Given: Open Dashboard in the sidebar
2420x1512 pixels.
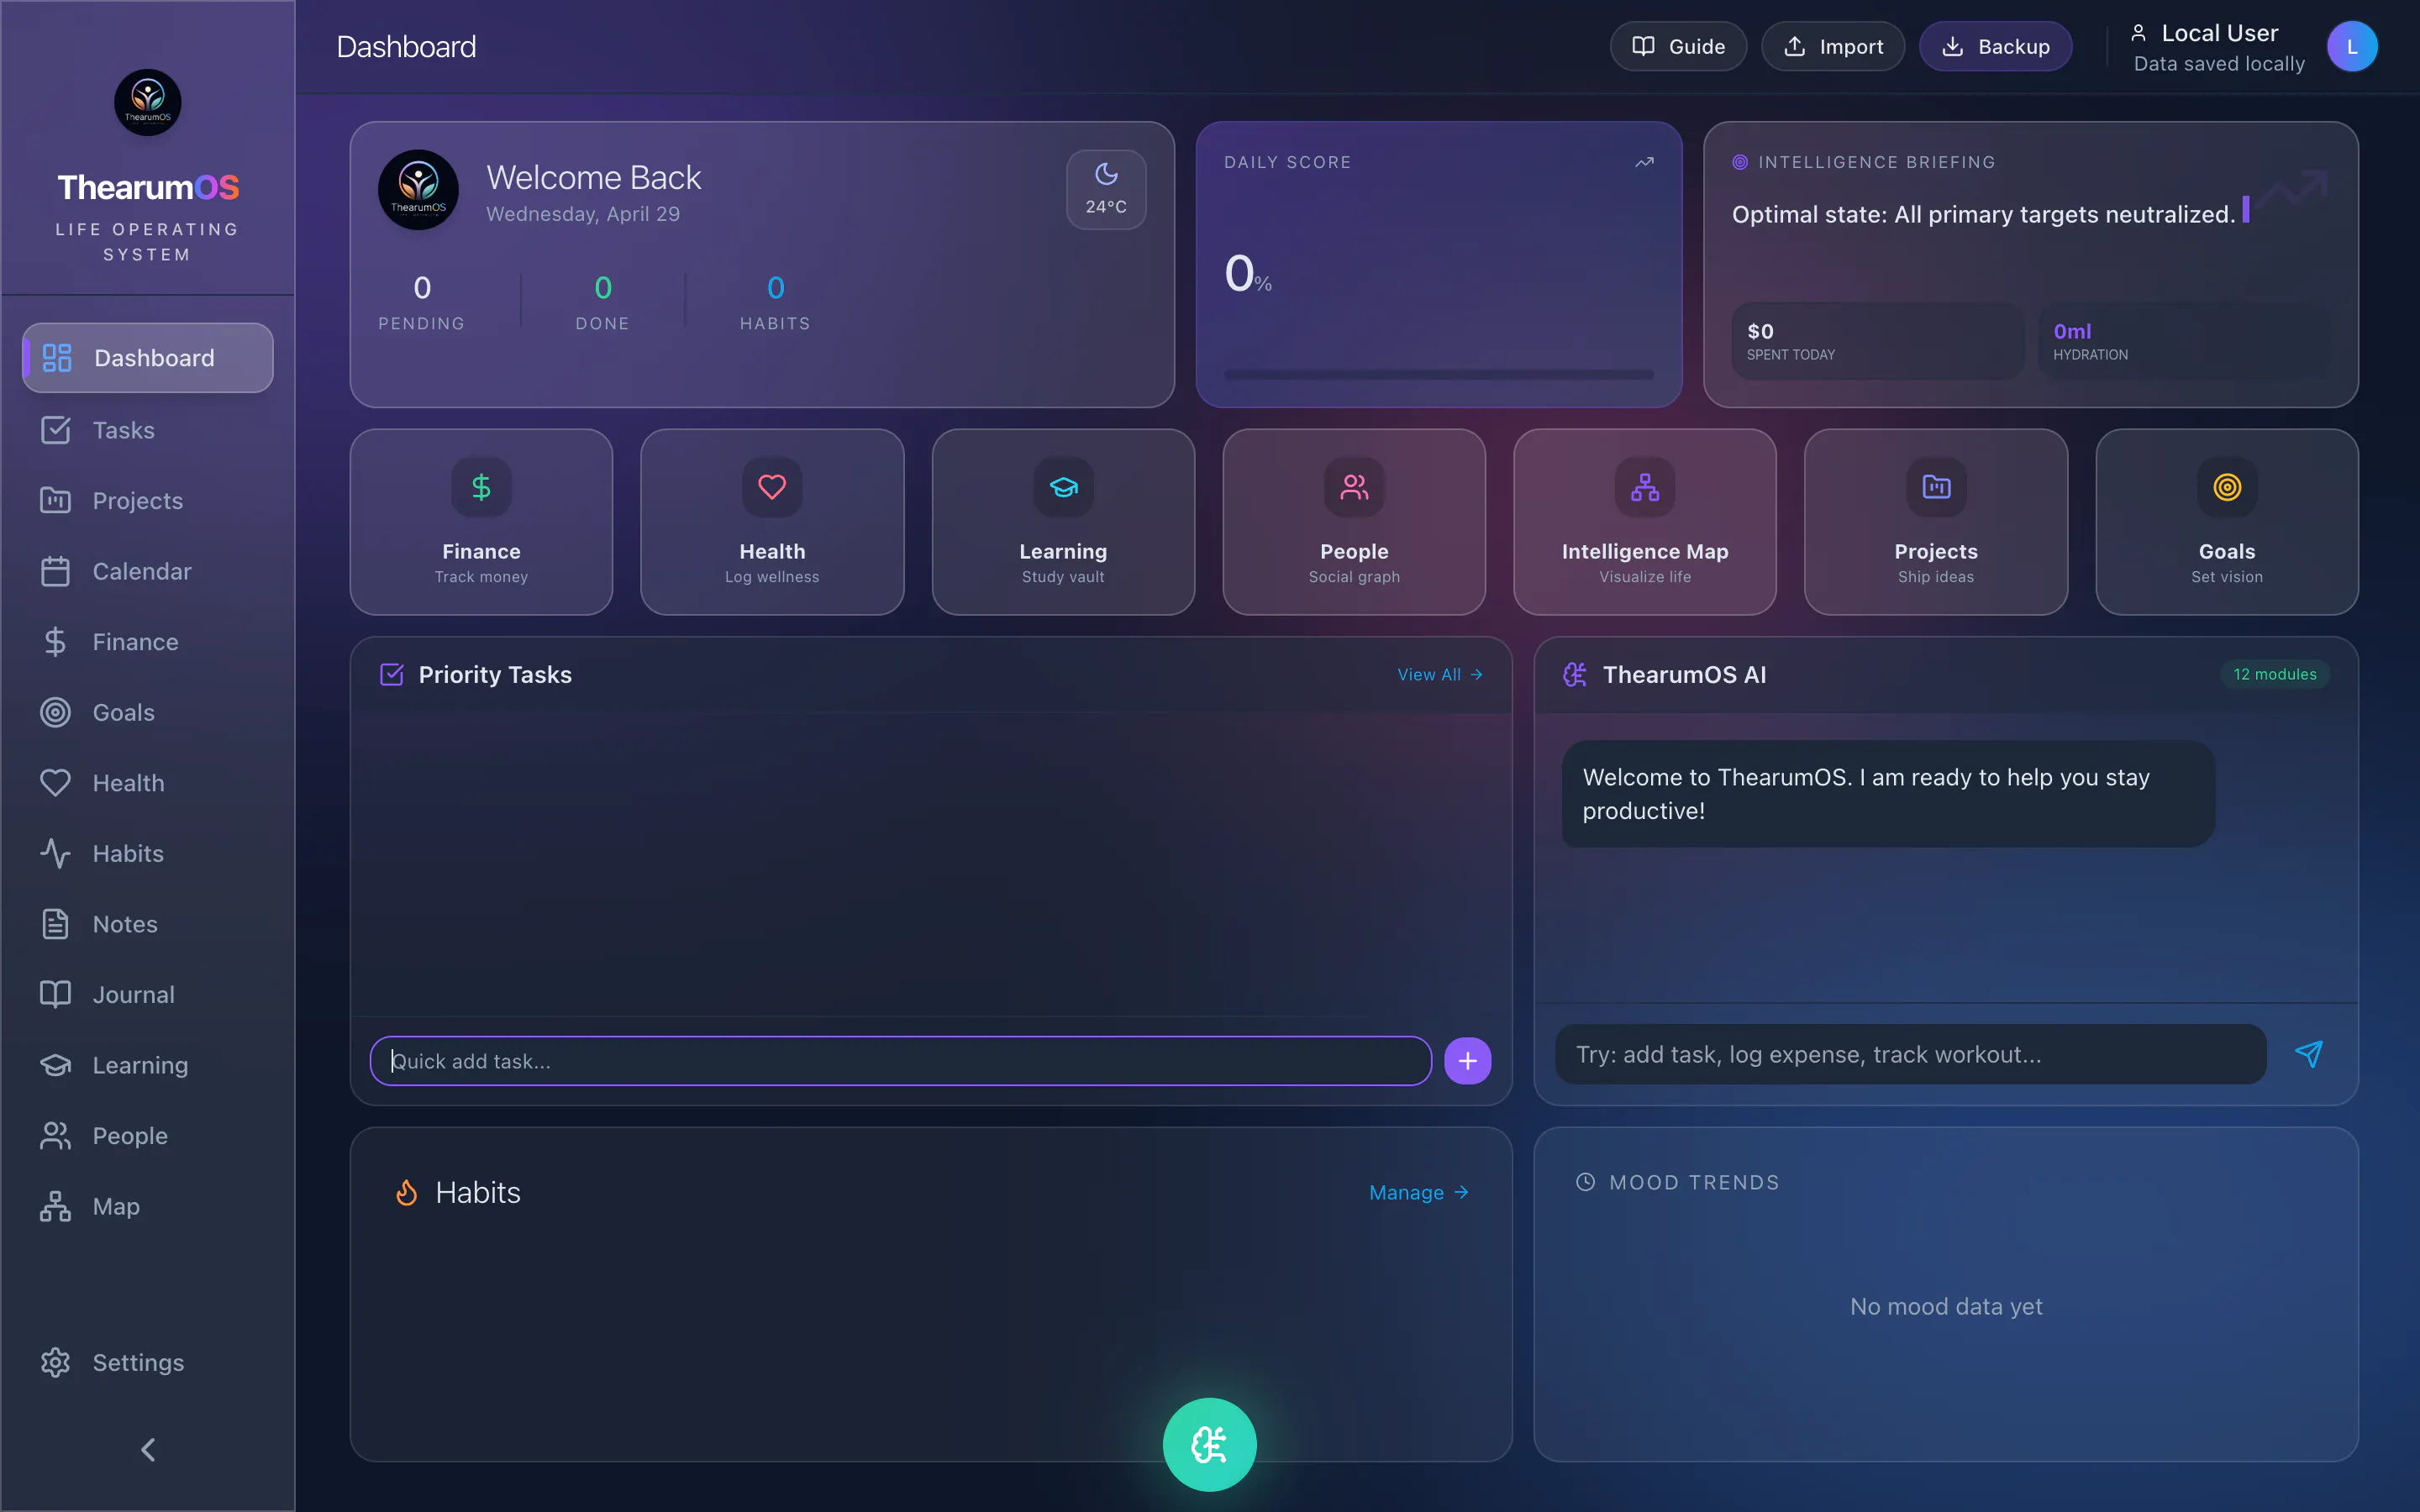Looking at the screenshot, I should (x=148, y=358).
